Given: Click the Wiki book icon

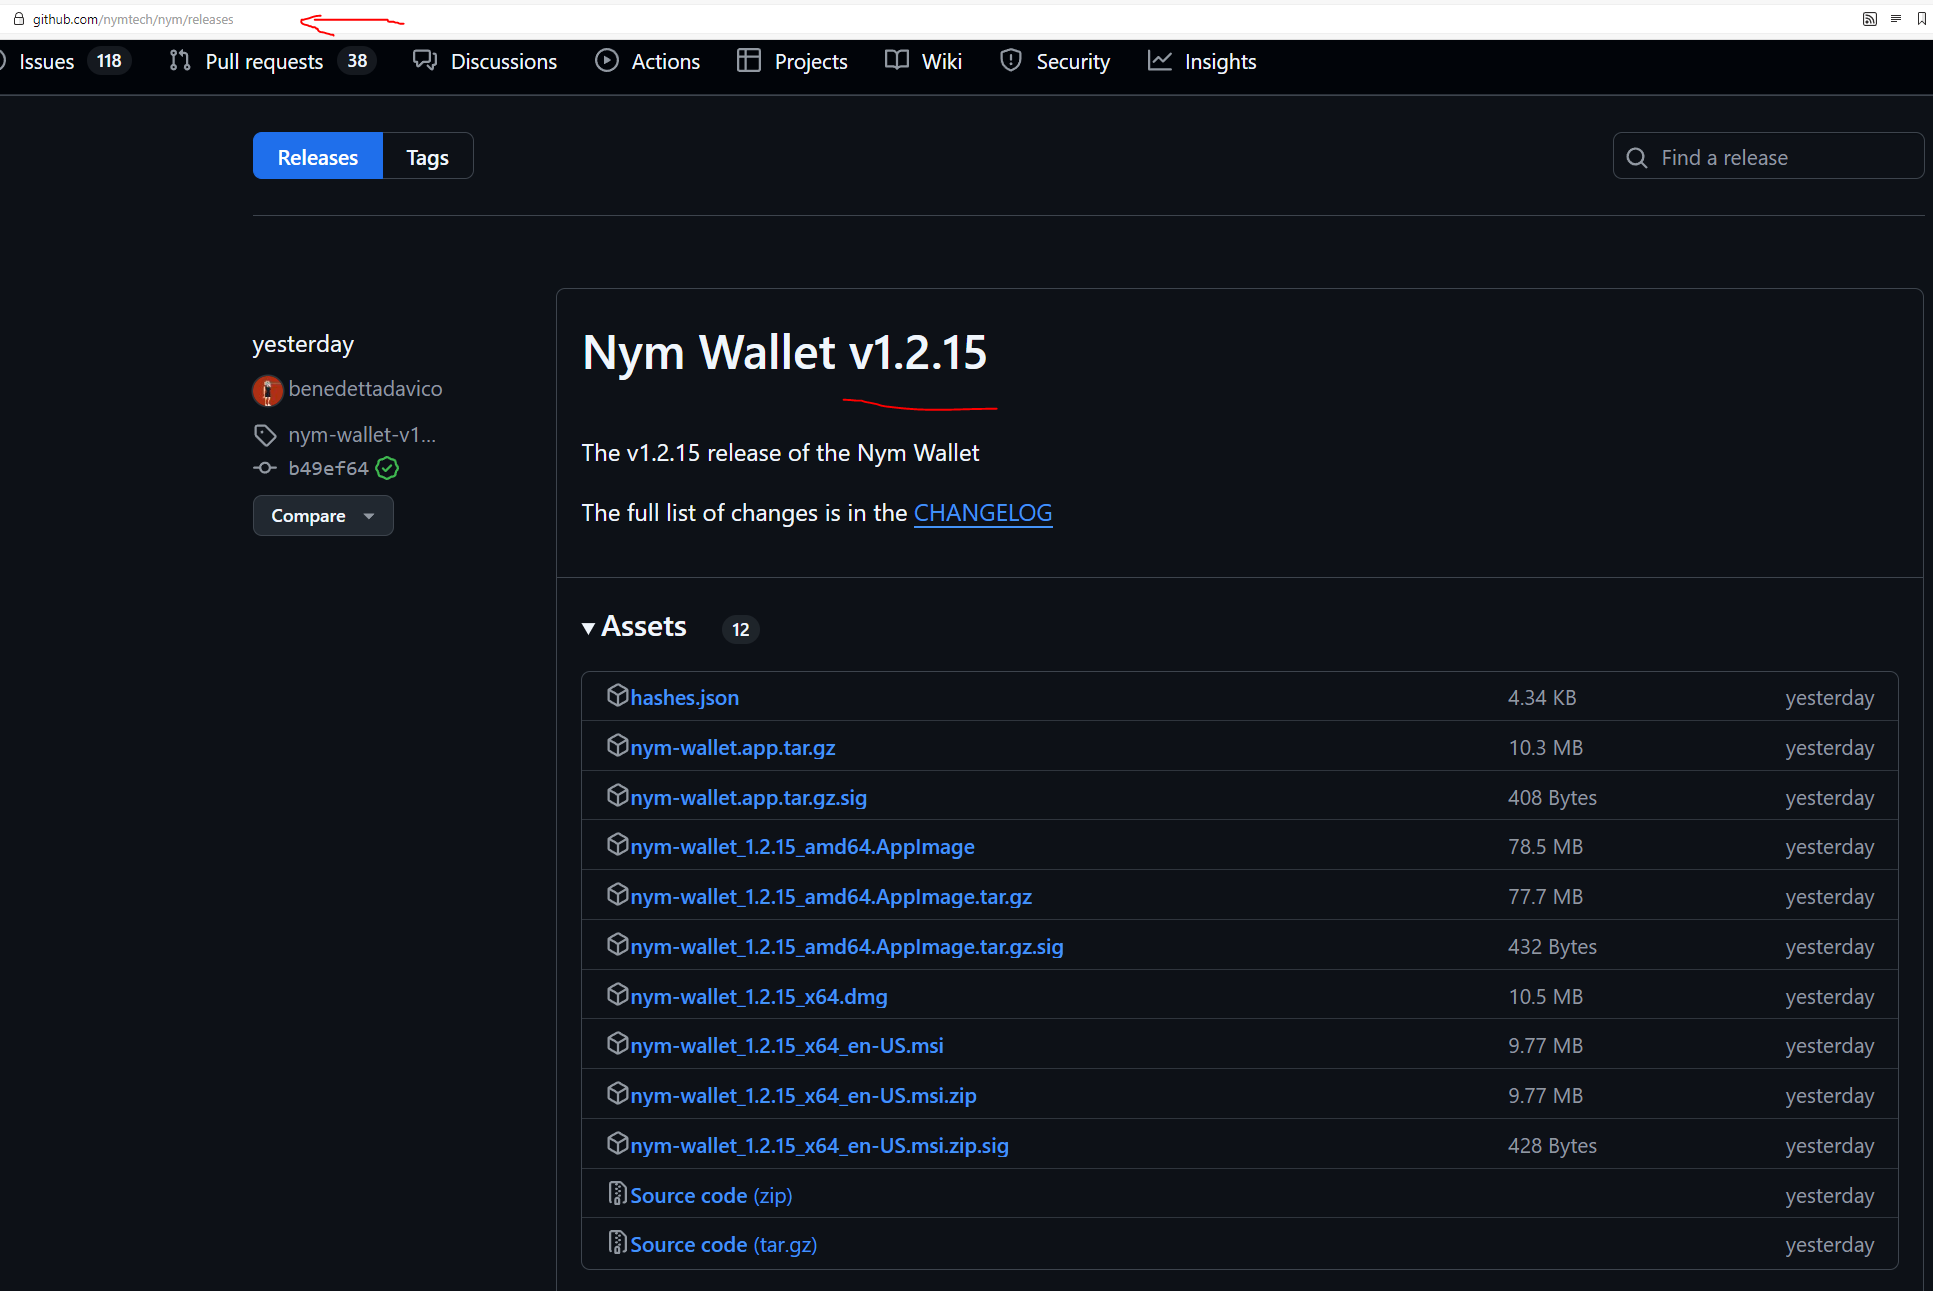Looking at the screenshot, I should [x=897, y=61].
